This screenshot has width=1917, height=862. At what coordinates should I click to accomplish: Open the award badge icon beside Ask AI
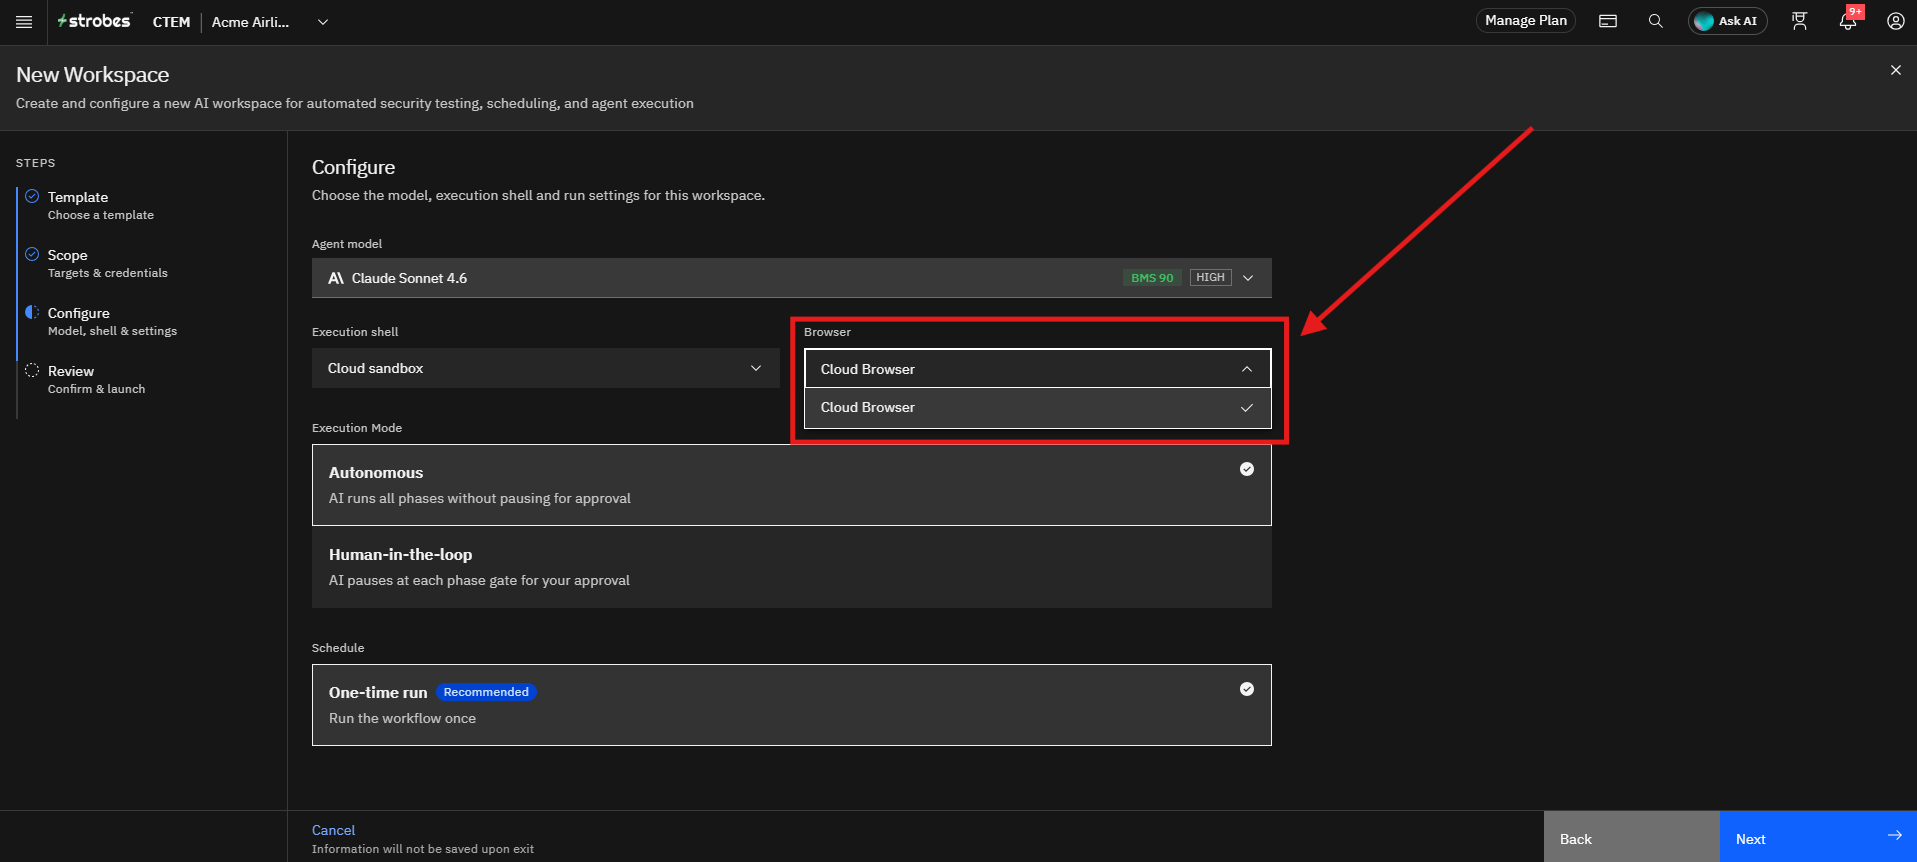click(x=1800, y=21)
